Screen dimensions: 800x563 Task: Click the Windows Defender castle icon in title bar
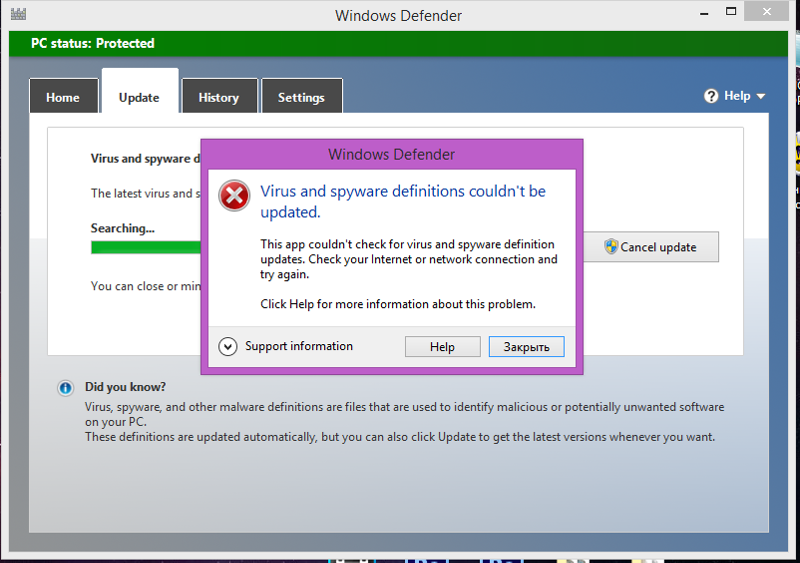[18, 14]
